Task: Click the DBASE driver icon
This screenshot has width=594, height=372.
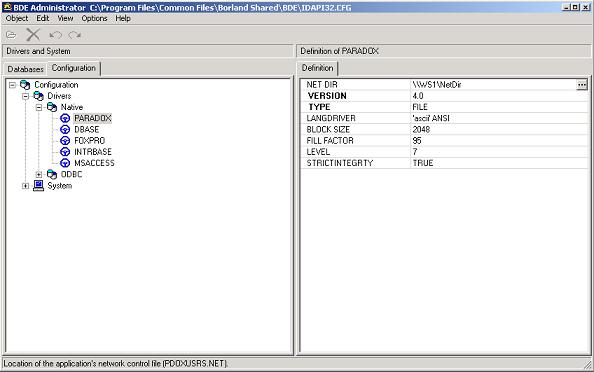Action: point(65,130)
